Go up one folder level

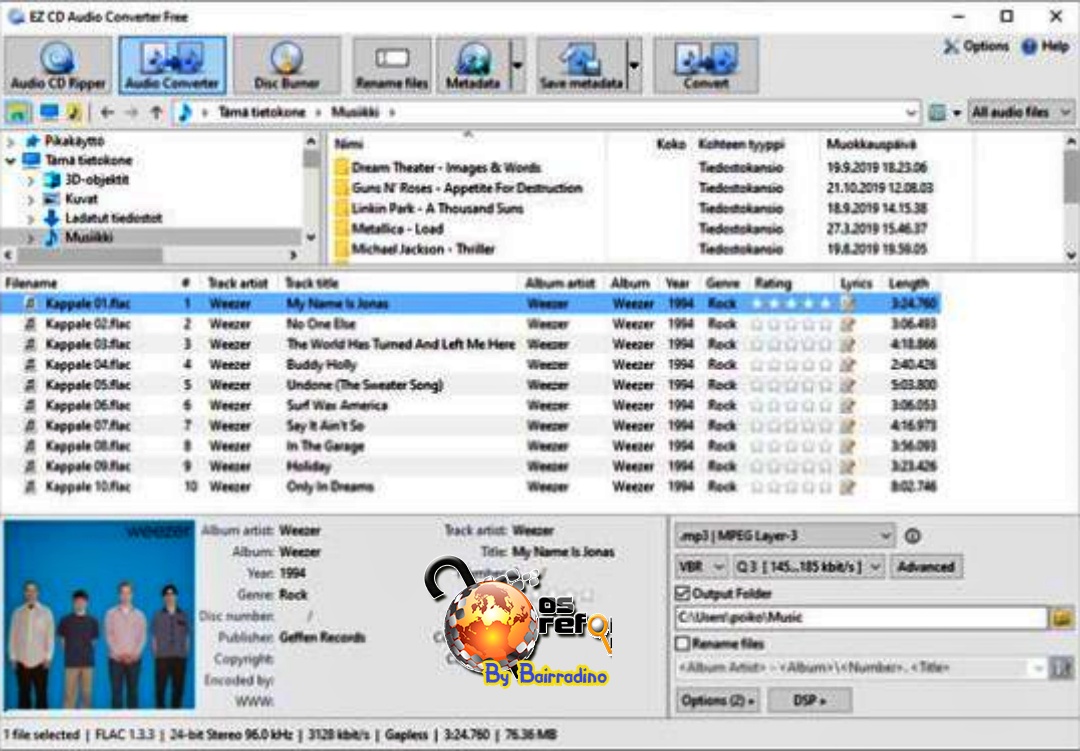(156, 112)
